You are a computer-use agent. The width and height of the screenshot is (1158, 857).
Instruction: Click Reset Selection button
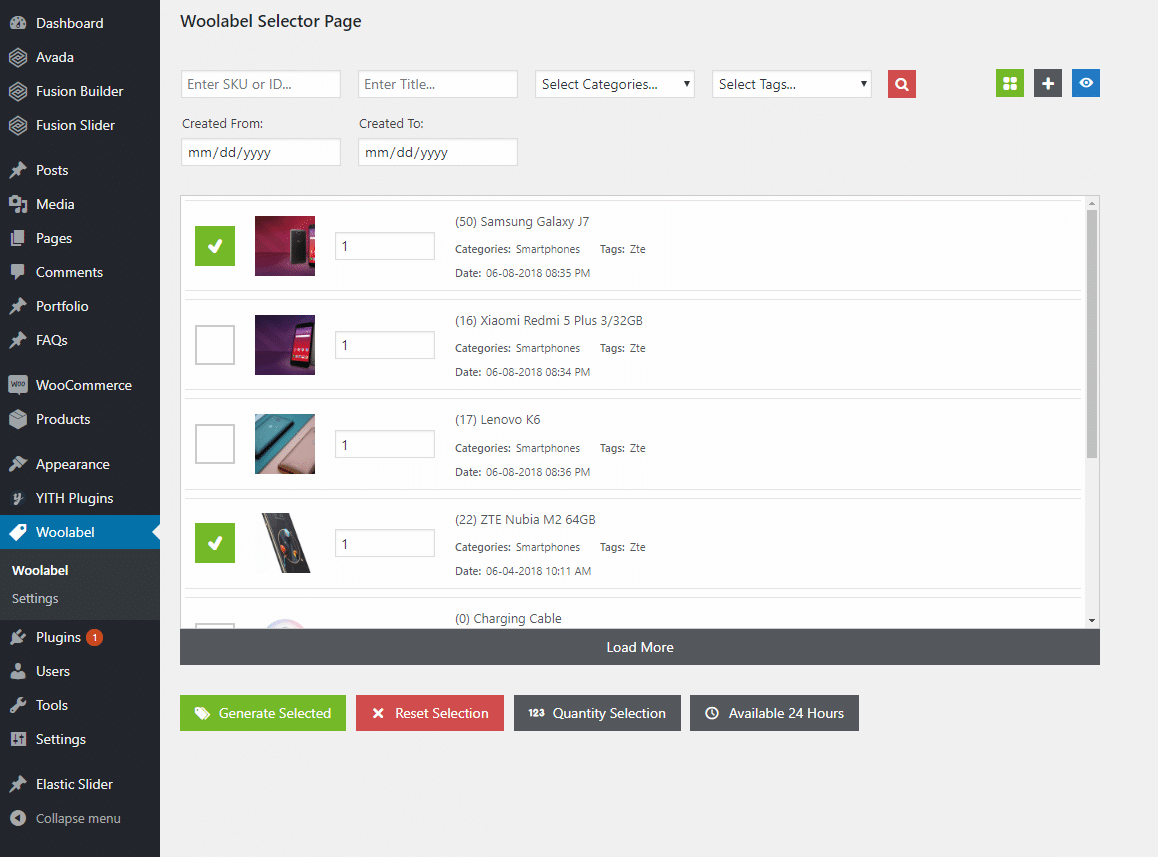tap(430, 713)
